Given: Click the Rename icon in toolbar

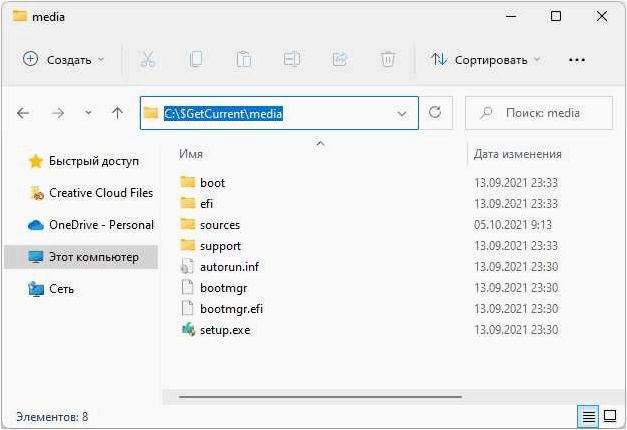Looking at the screenshot, I should click(x=292, y=60).
